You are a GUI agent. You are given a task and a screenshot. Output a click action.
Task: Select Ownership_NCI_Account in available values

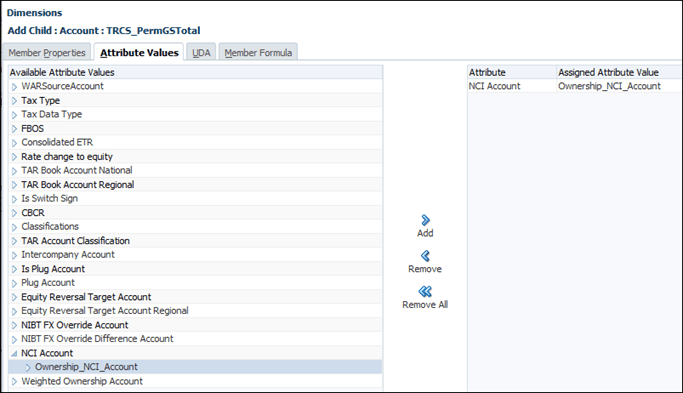(86, 367)
